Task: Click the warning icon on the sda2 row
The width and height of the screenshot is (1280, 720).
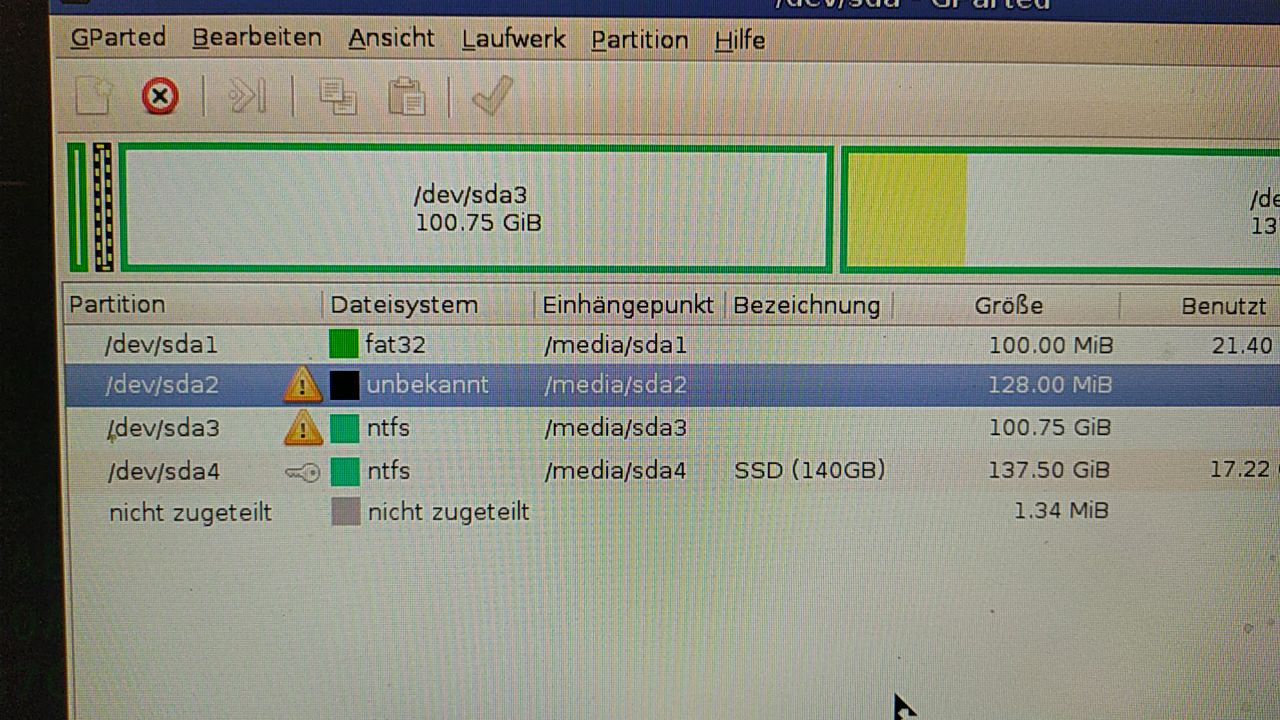Action: coord(302,385)
